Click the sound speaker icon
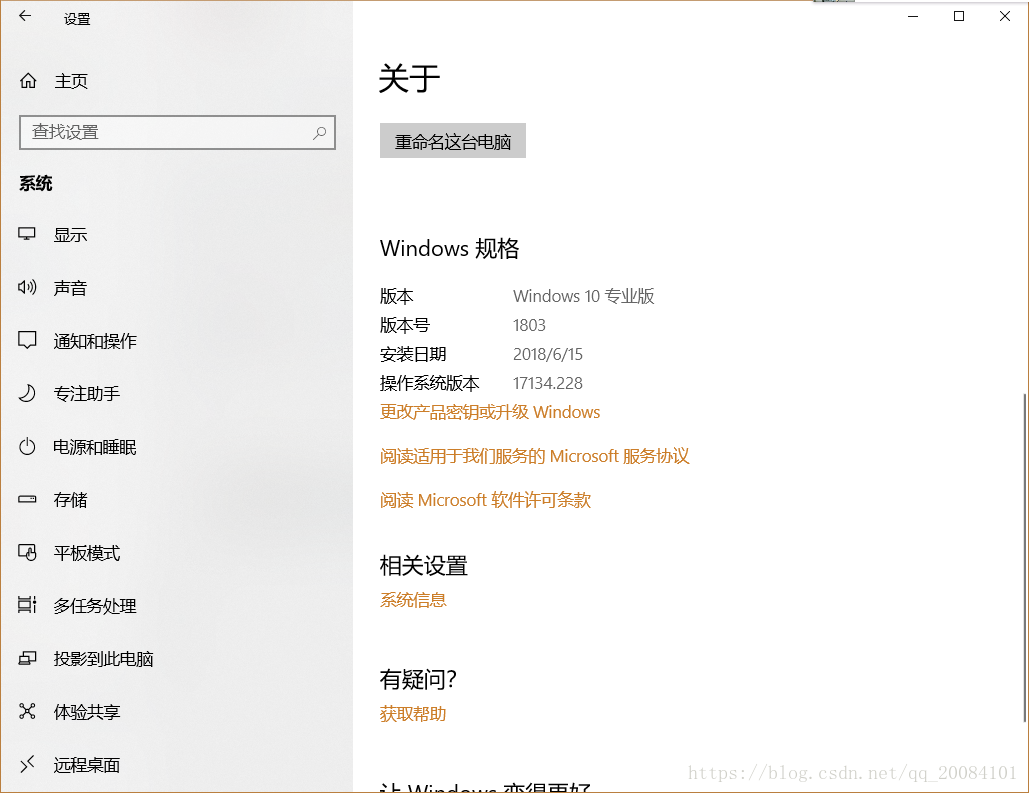Viewport: 1029px width, 793px height. [x=27, y=288]
